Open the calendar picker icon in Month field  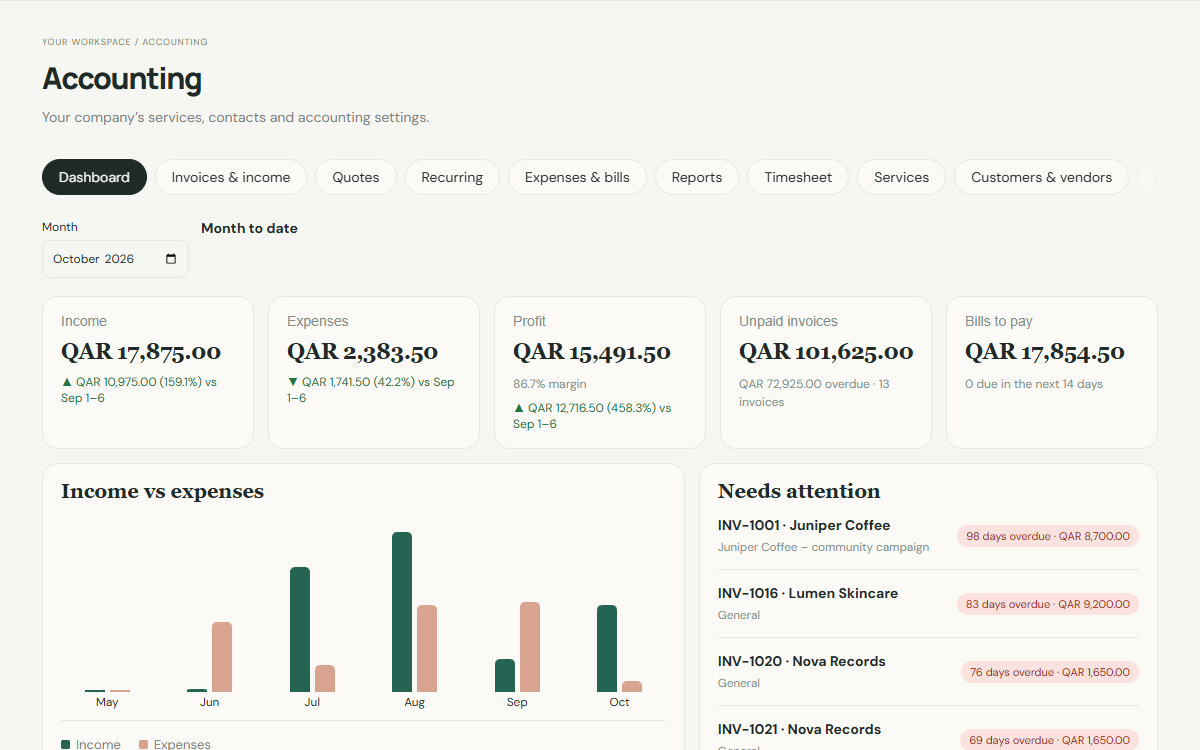pos(171,259)
